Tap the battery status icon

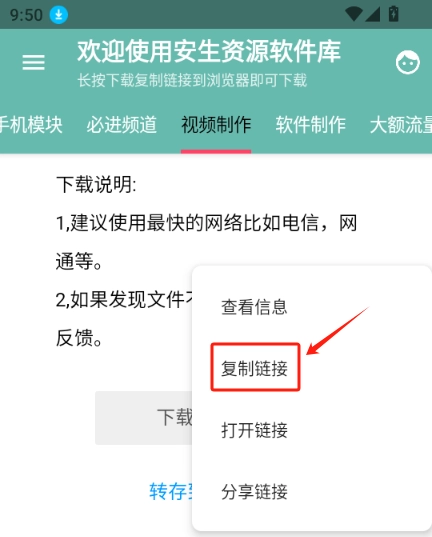click(x=393, y=14)
